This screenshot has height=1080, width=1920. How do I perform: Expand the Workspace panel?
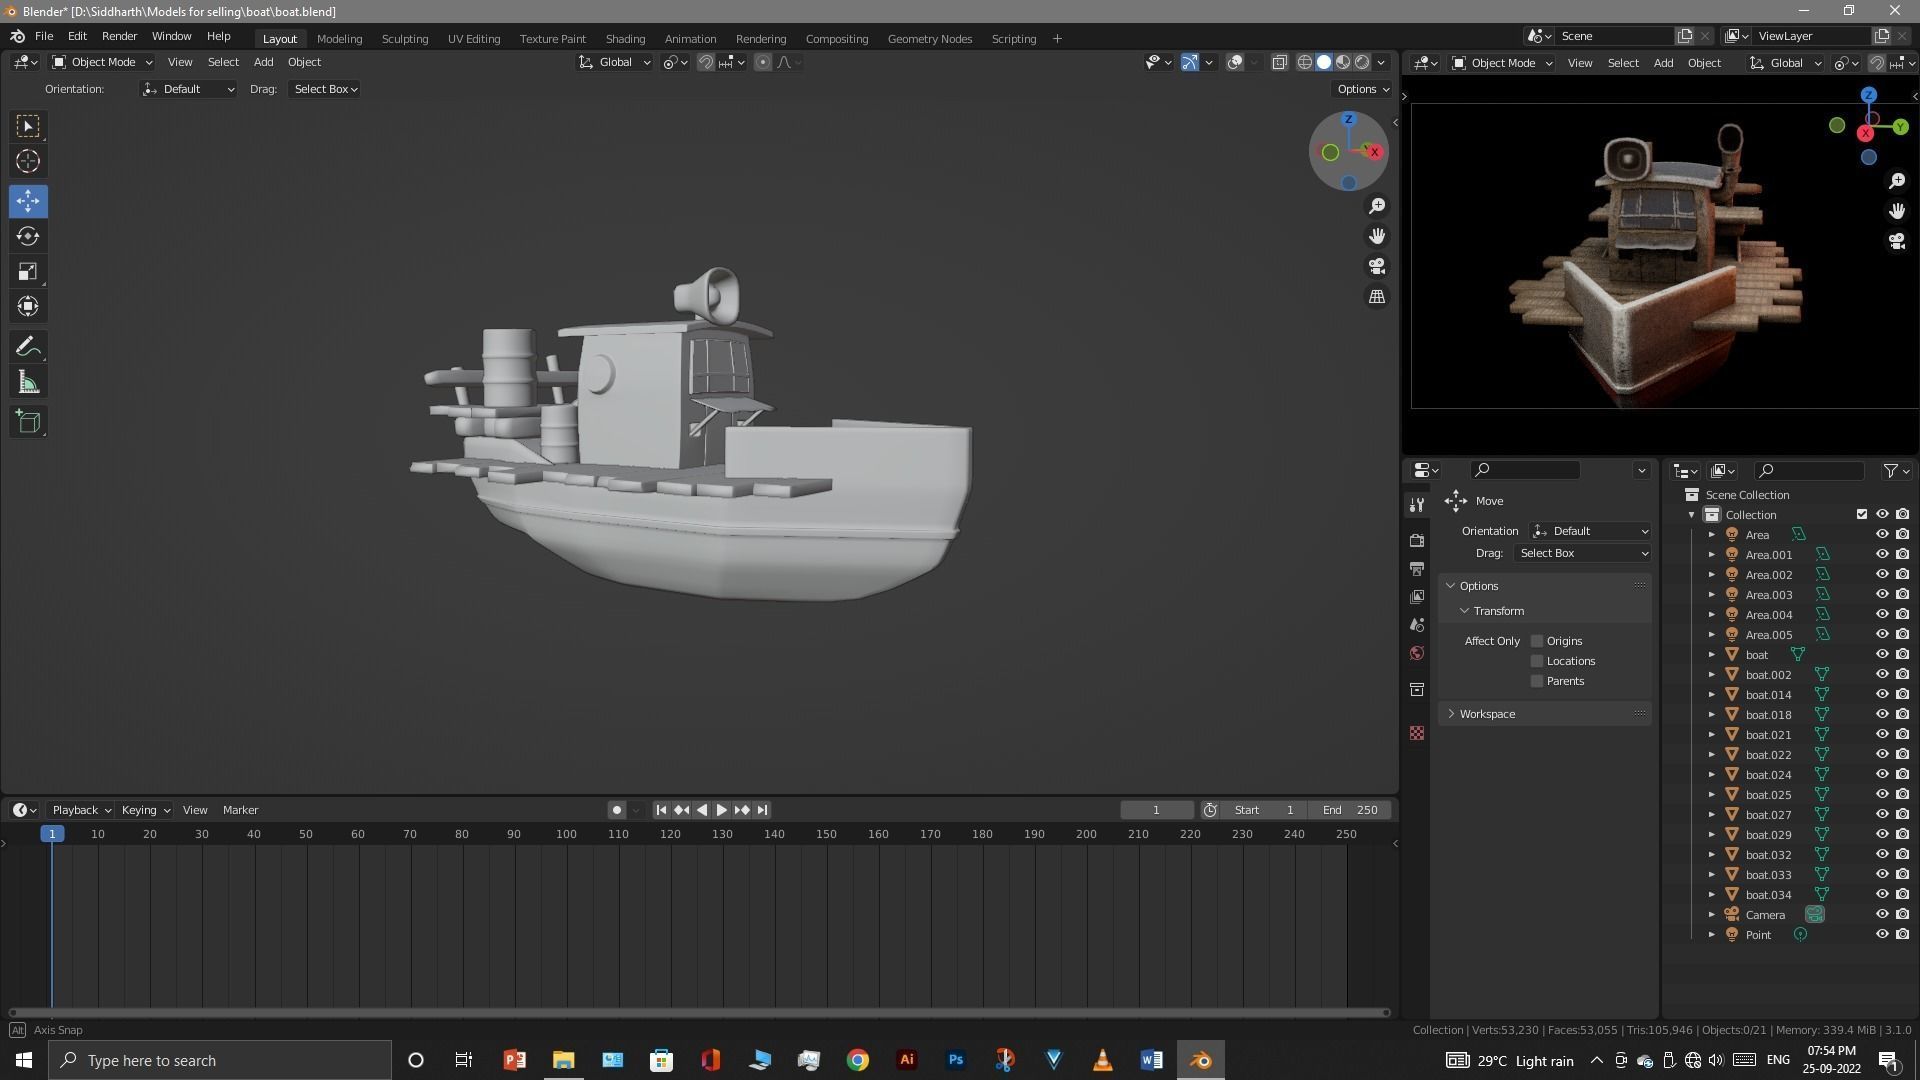[x=1452, y=714]
